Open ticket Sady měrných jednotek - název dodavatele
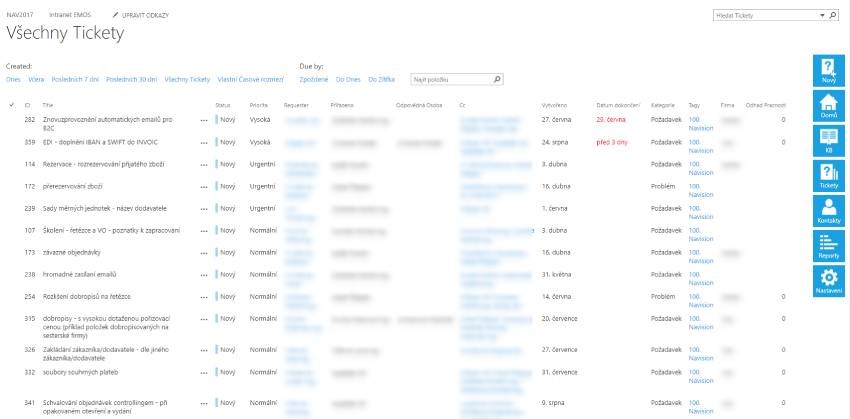 point(105,209)
